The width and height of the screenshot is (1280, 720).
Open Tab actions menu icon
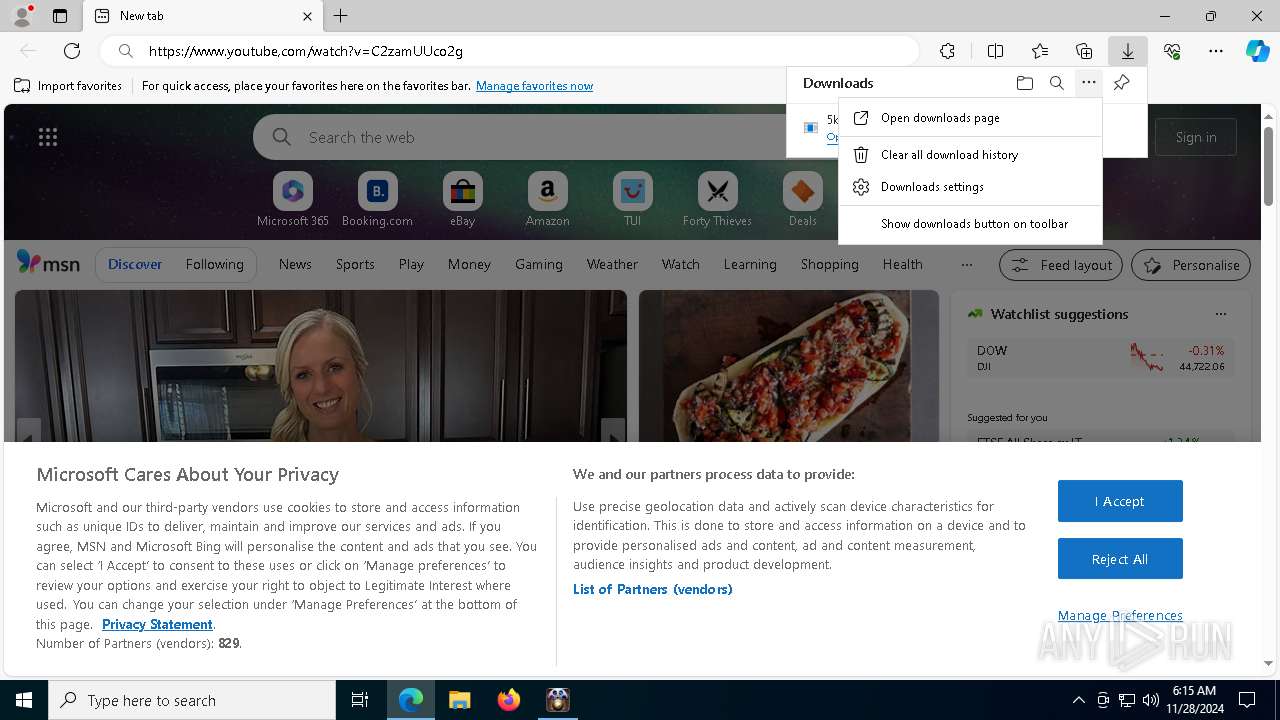click(60, 16)
